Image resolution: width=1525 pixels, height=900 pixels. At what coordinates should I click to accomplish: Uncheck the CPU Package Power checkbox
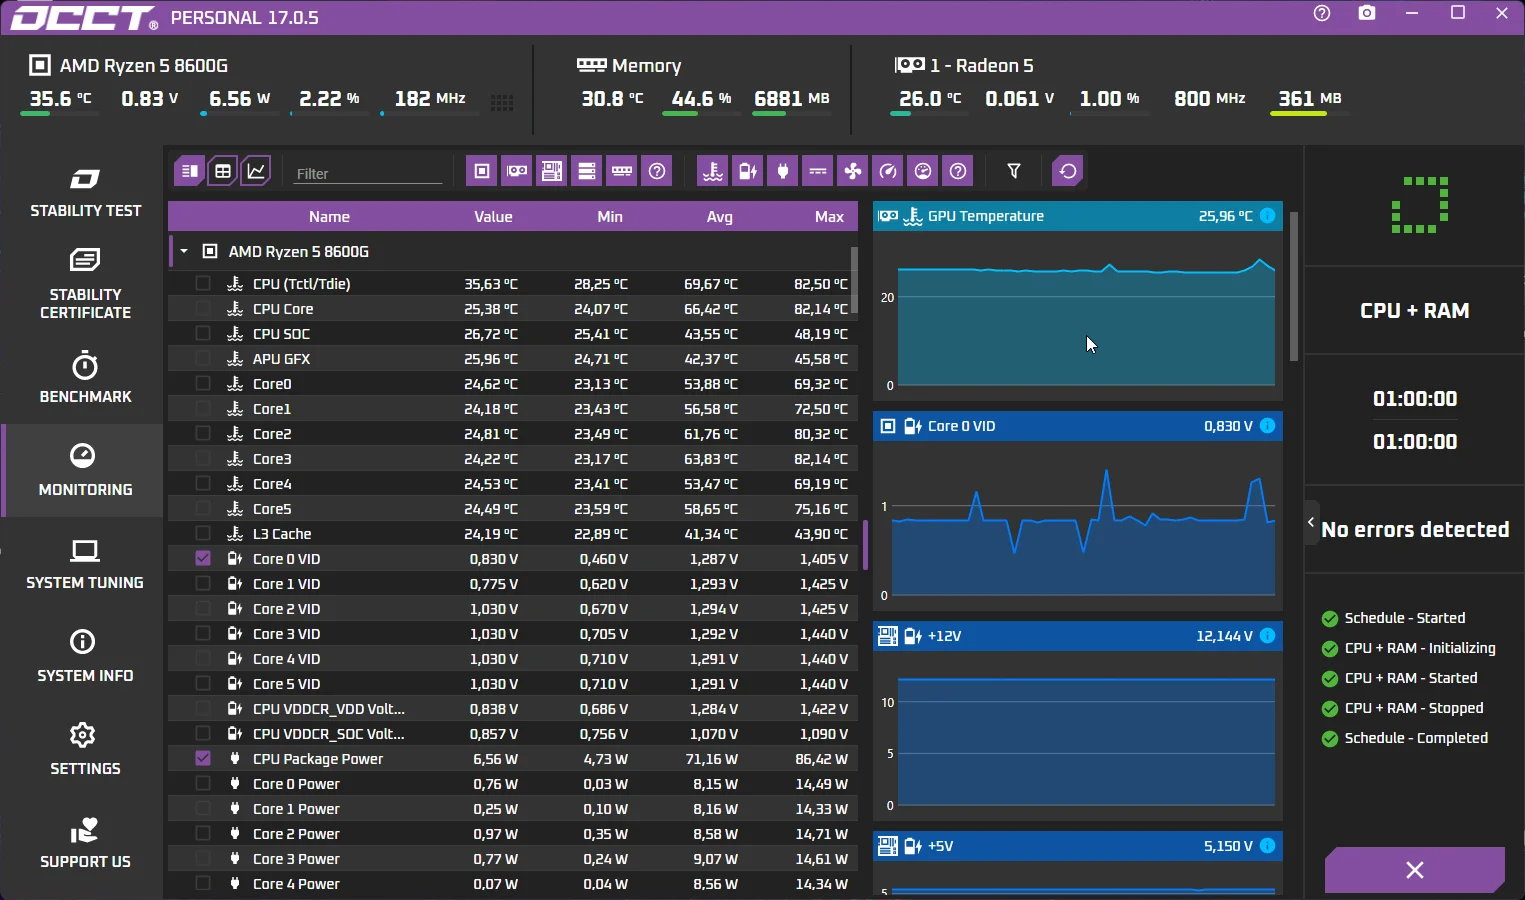tap(203, 759)
